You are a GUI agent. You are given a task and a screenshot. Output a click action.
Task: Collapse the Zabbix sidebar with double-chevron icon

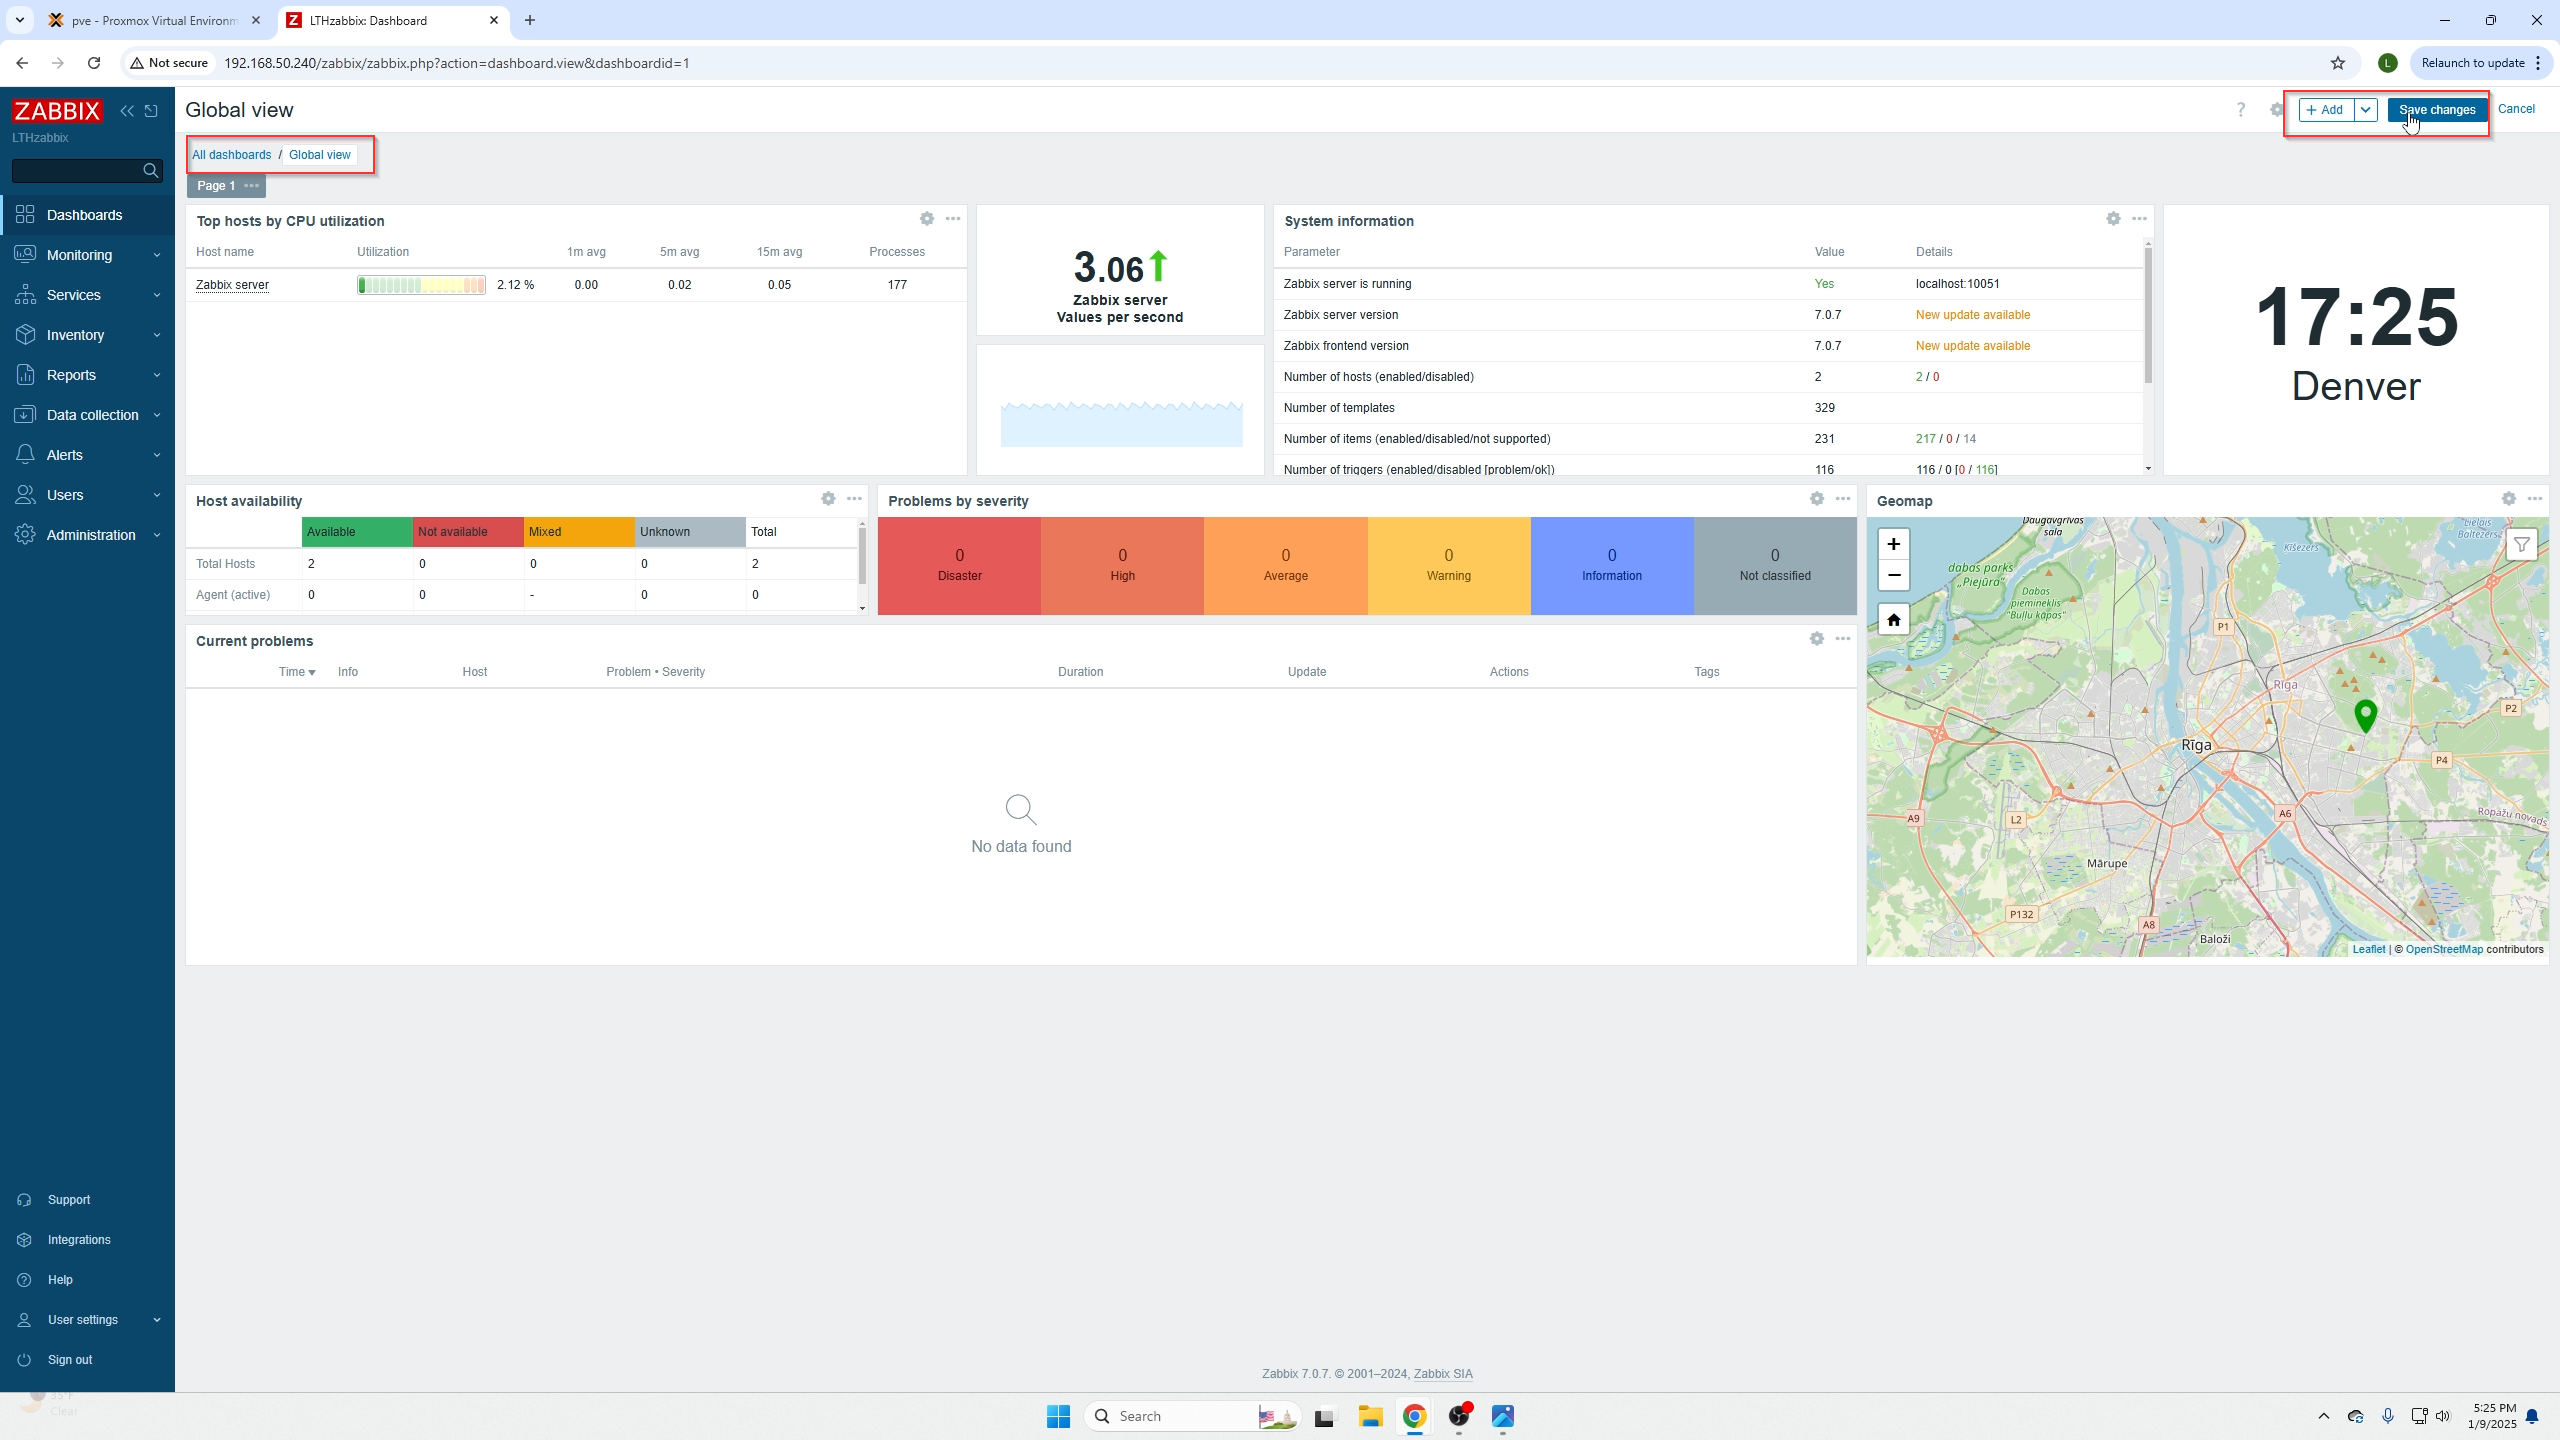pos(127,110)
